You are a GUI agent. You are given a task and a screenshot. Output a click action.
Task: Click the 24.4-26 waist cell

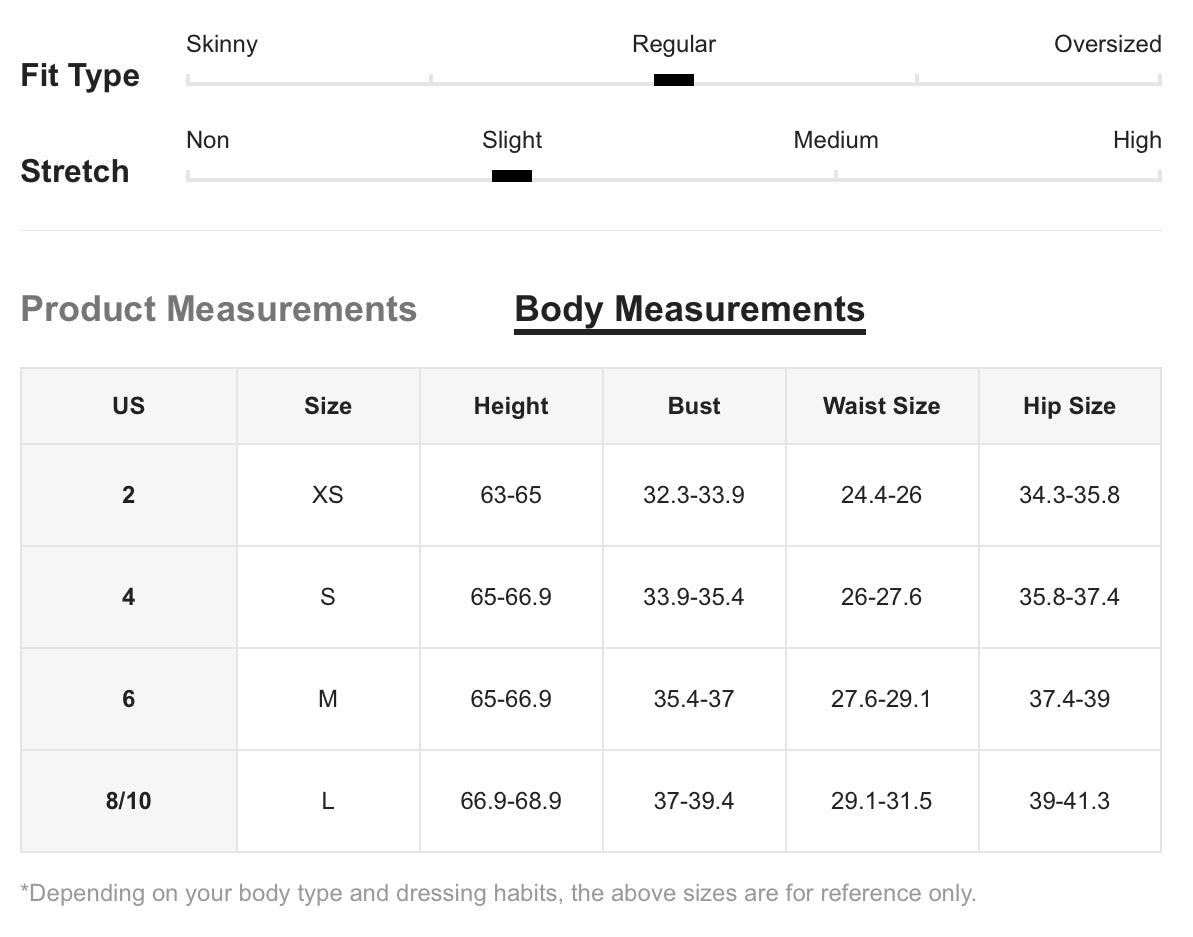pyautogui.click(x=881, y=495)
